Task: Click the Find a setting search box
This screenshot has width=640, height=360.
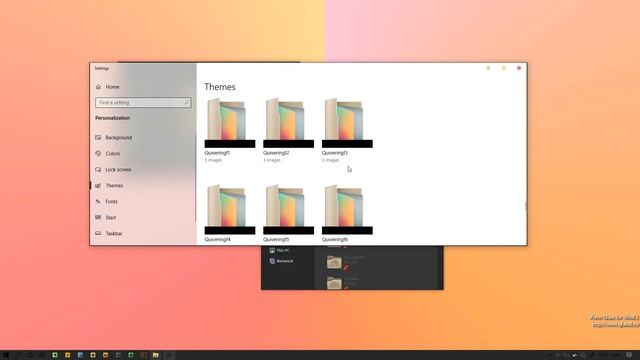Action: [143, 102]
